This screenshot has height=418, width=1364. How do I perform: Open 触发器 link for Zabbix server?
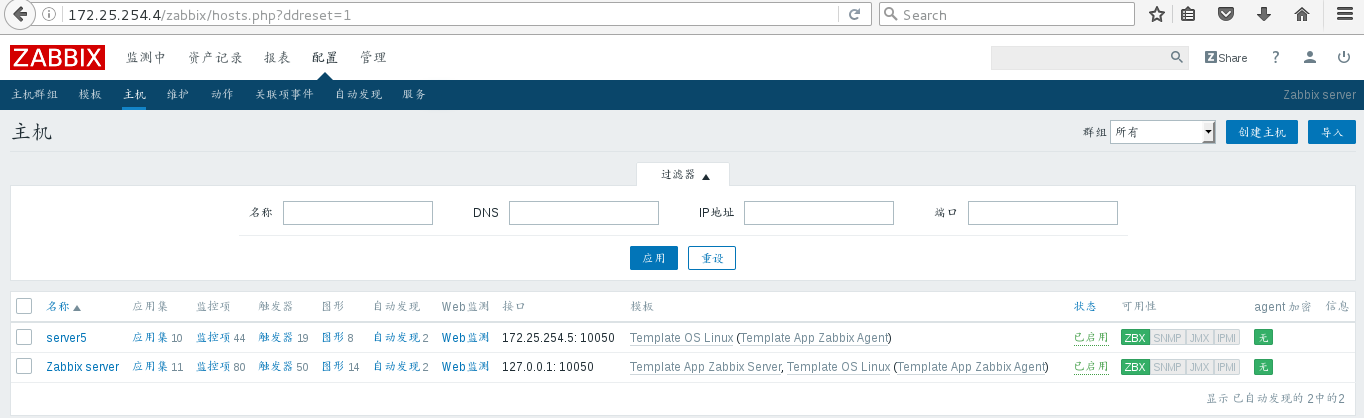click(x=276, y=367)
